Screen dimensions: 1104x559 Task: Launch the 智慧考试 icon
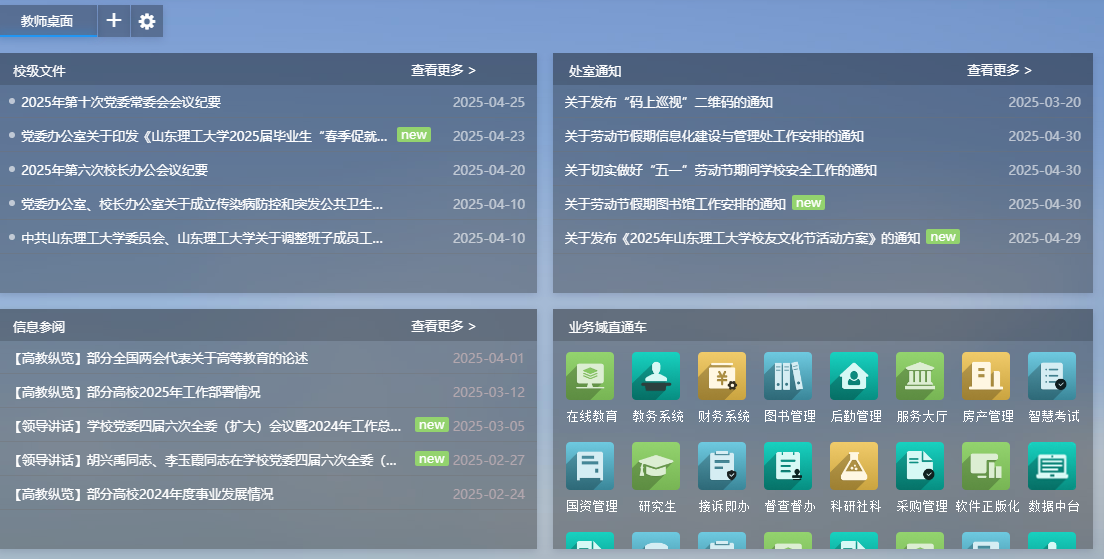pos(1052,376)
